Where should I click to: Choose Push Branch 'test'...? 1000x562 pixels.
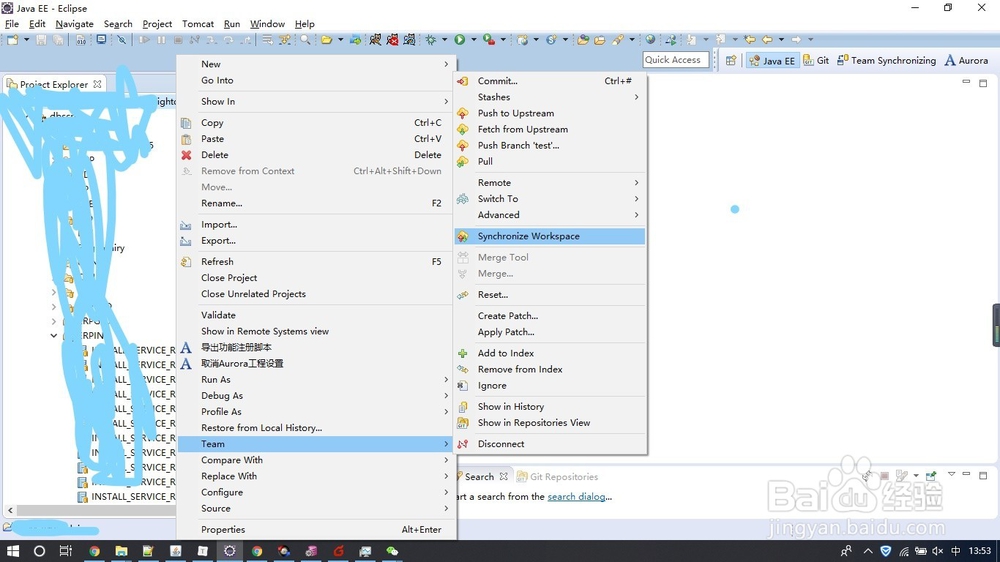coord(550,145)
